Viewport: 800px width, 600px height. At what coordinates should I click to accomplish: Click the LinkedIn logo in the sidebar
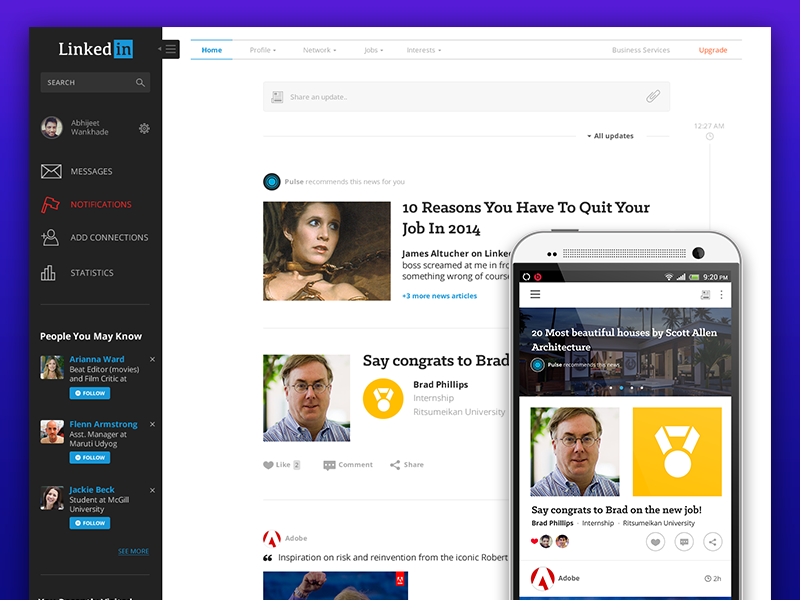click(95, 49)
